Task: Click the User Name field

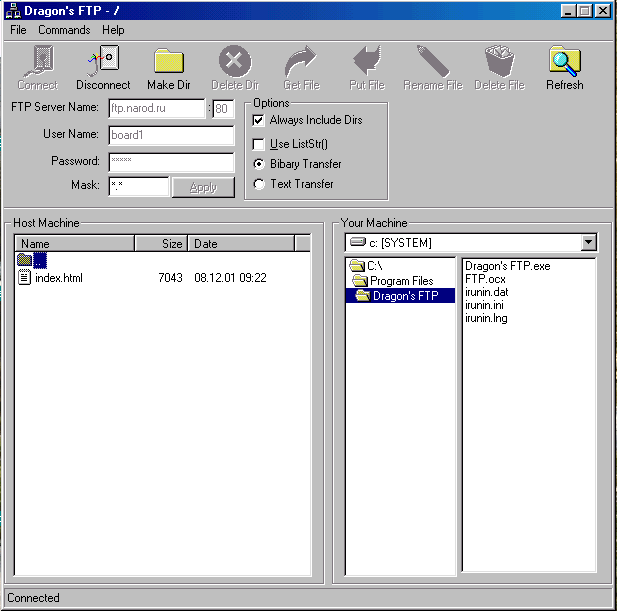Action: pos(171,135)
